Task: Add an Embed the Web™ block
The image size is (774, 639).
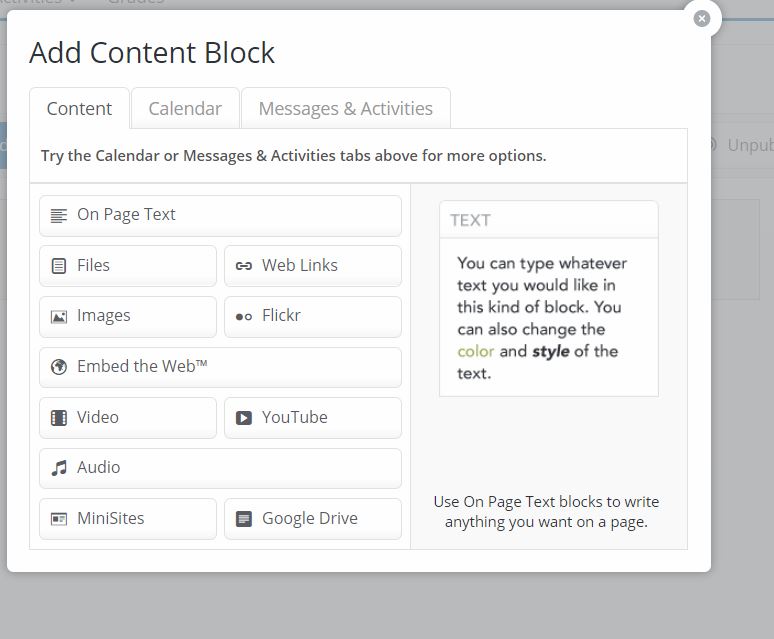Action: coord(220,367)
